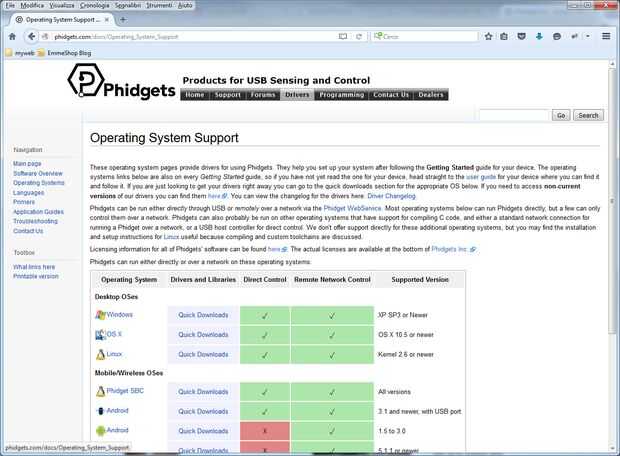The width and height of the screenshot is (620, 456).
Task: Select the Home nav tab
Action: (195, 95)
